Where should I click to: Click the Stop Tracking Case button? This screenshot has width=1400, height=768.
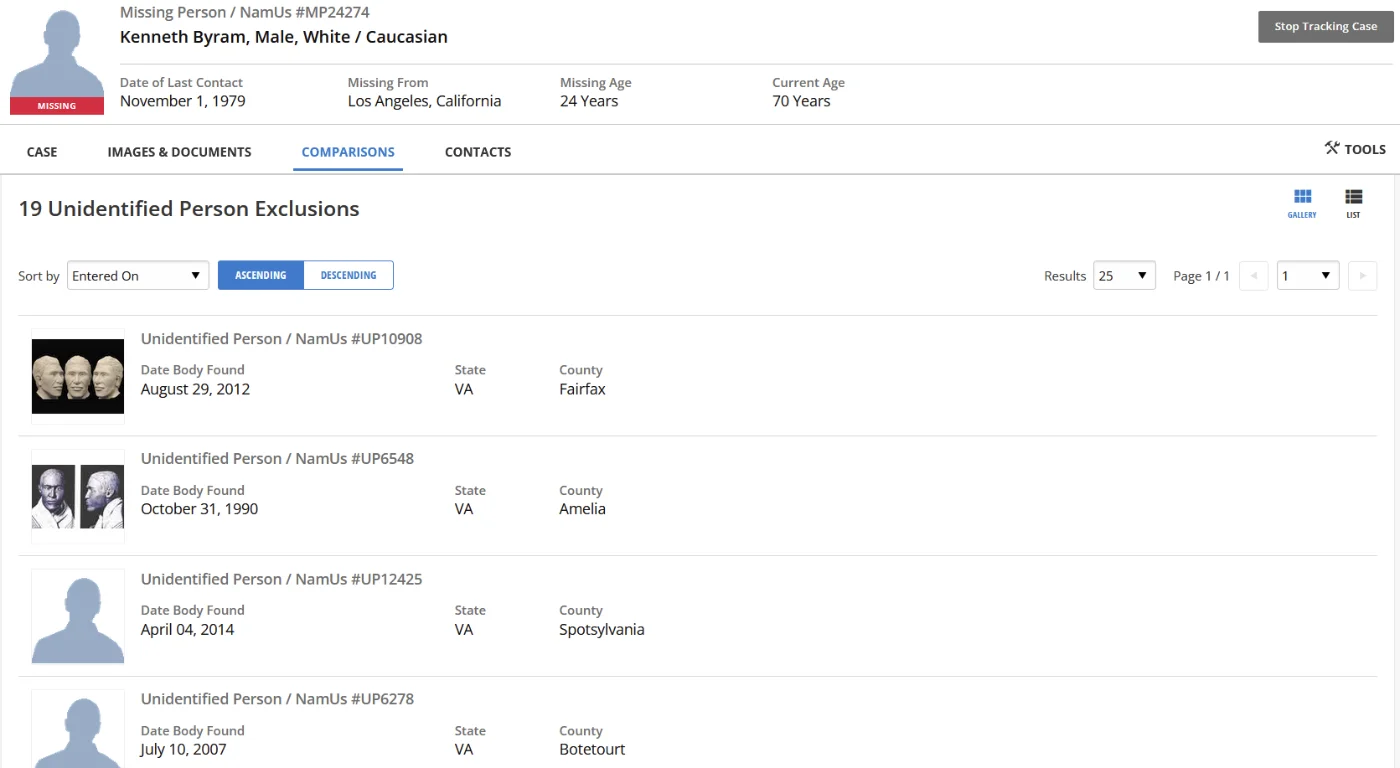pos(1325,27)
